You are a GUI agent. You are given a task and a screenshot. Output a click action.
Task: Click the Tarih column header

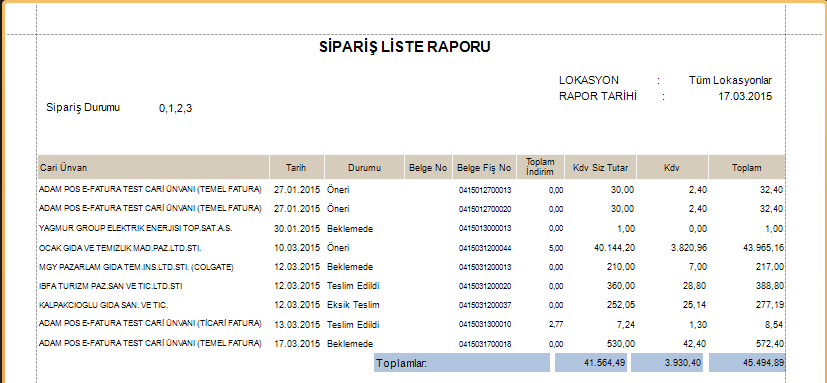tap(297, 168)
